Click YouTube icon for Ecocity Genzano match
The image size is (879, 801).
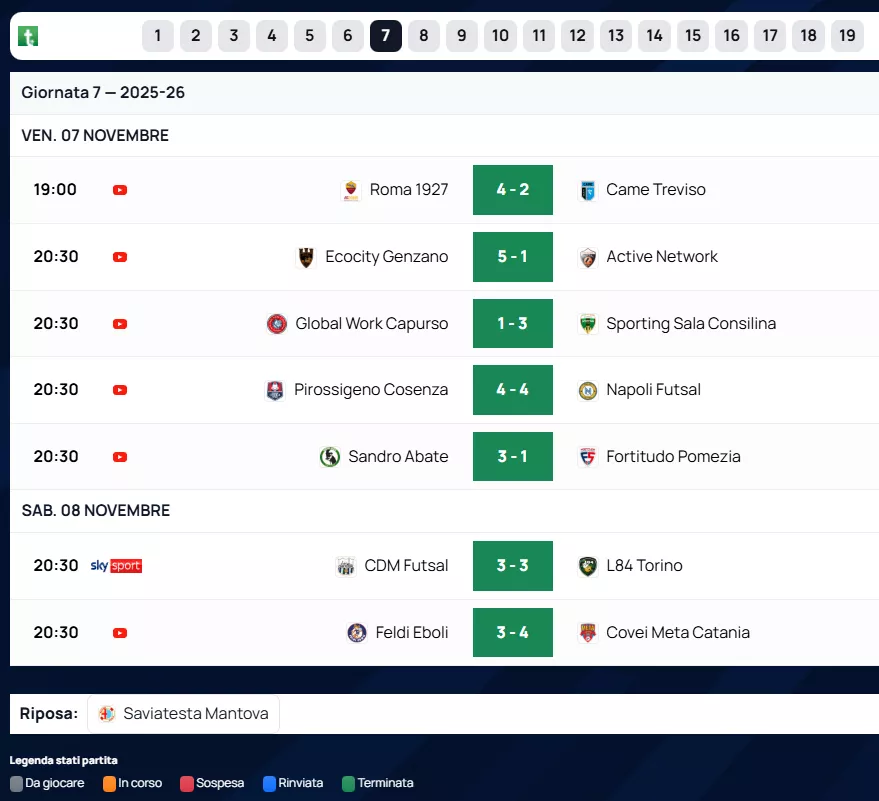coord(120,257)
